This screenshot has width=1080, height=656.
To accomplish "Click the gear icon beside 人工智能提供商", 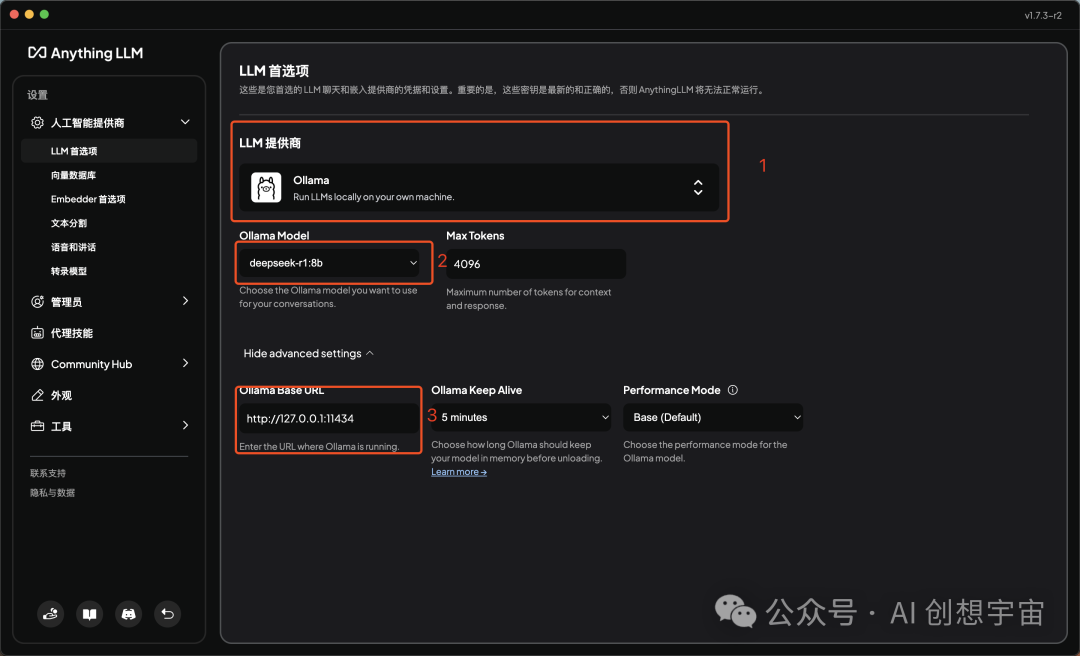I will [x=37, y=123].
